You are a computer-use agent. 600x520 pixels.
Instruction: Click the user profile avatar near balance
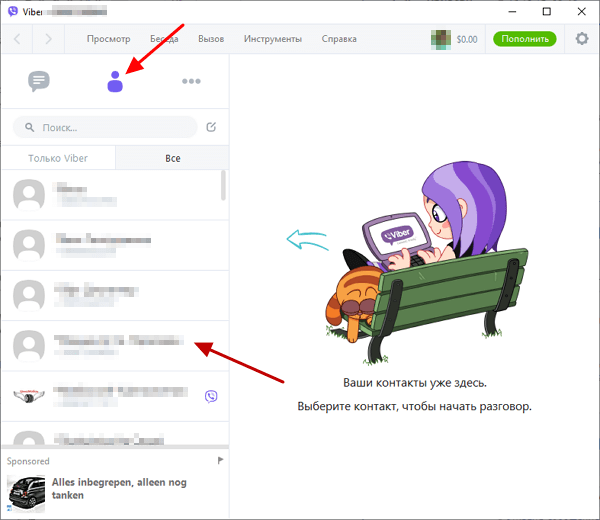pos(440,39)
